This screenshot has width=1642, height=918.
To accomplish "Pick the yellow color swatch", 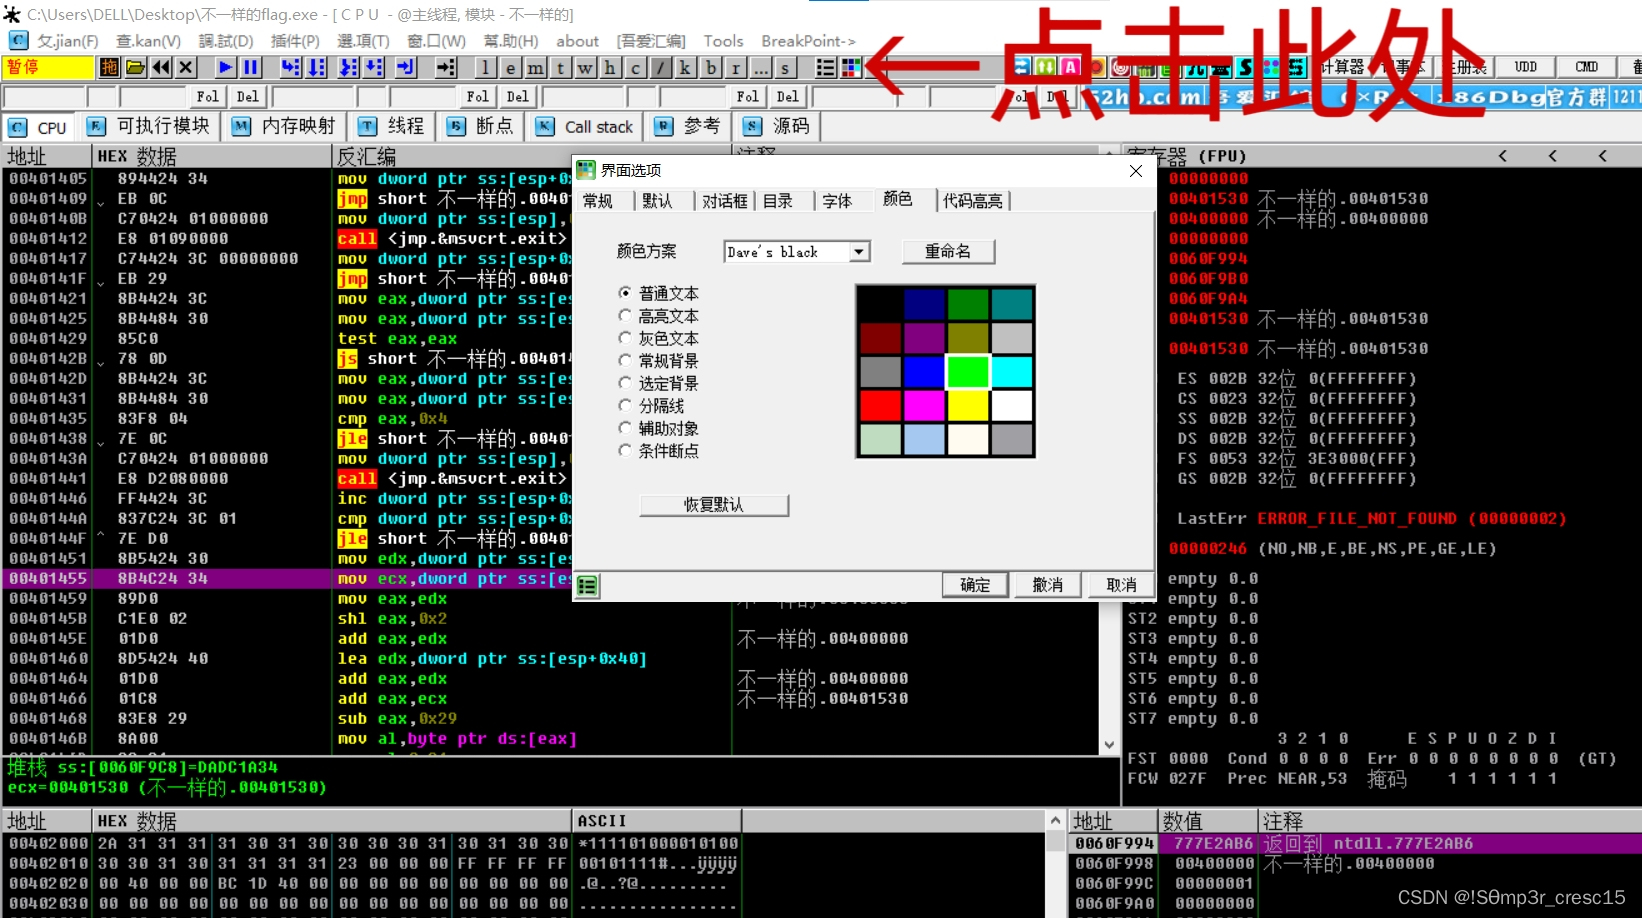I will pyautogui.click(x=968, y=406).
